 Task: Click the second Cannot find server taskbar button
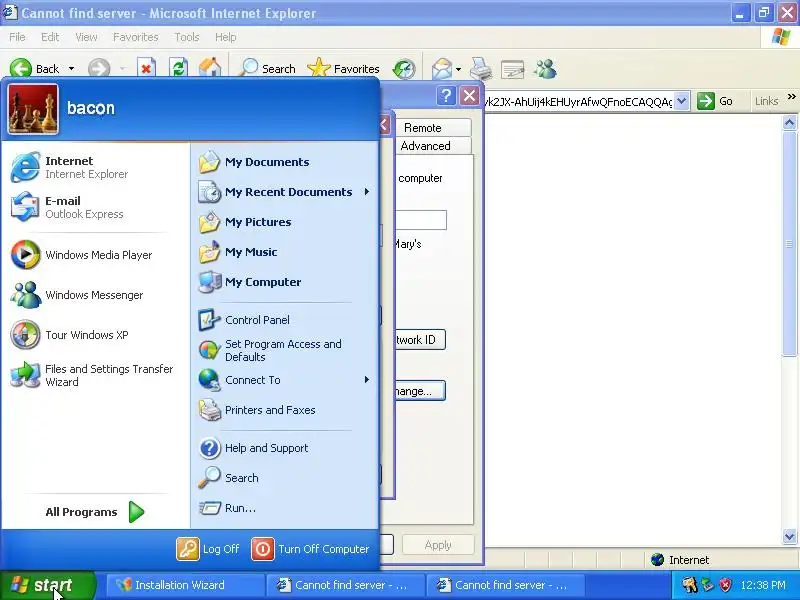(505, 585)
